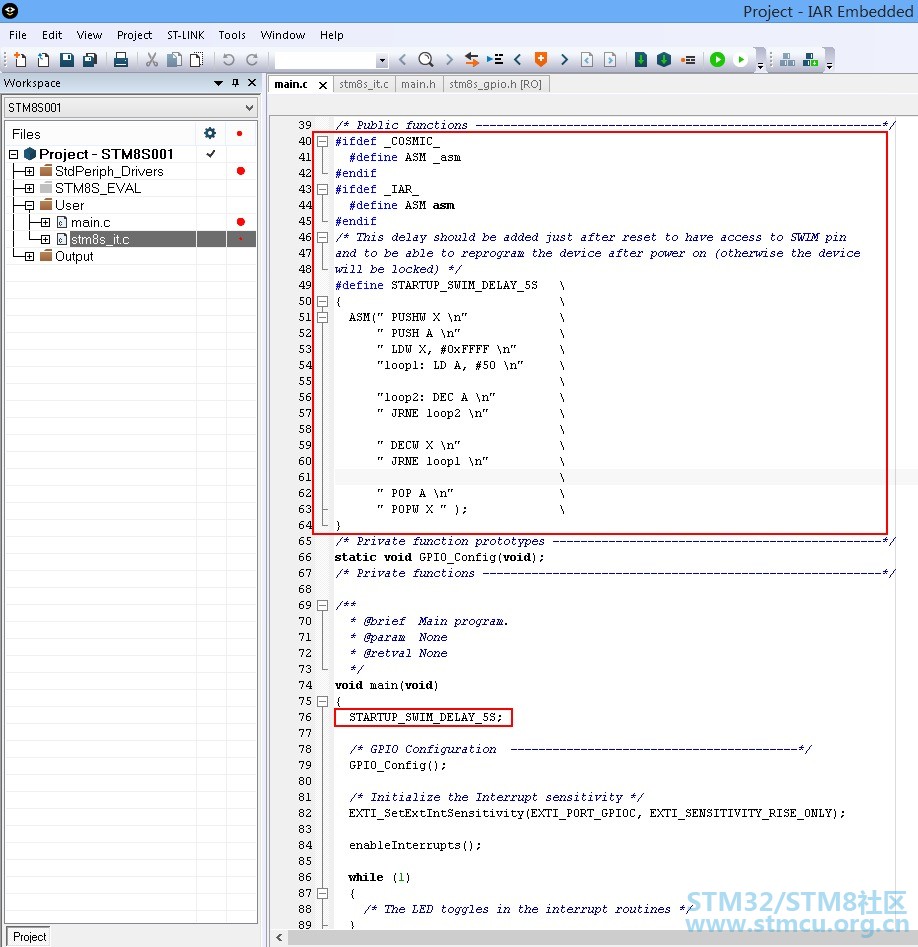Collapse code fold at line 75 main body

point(323,701)
